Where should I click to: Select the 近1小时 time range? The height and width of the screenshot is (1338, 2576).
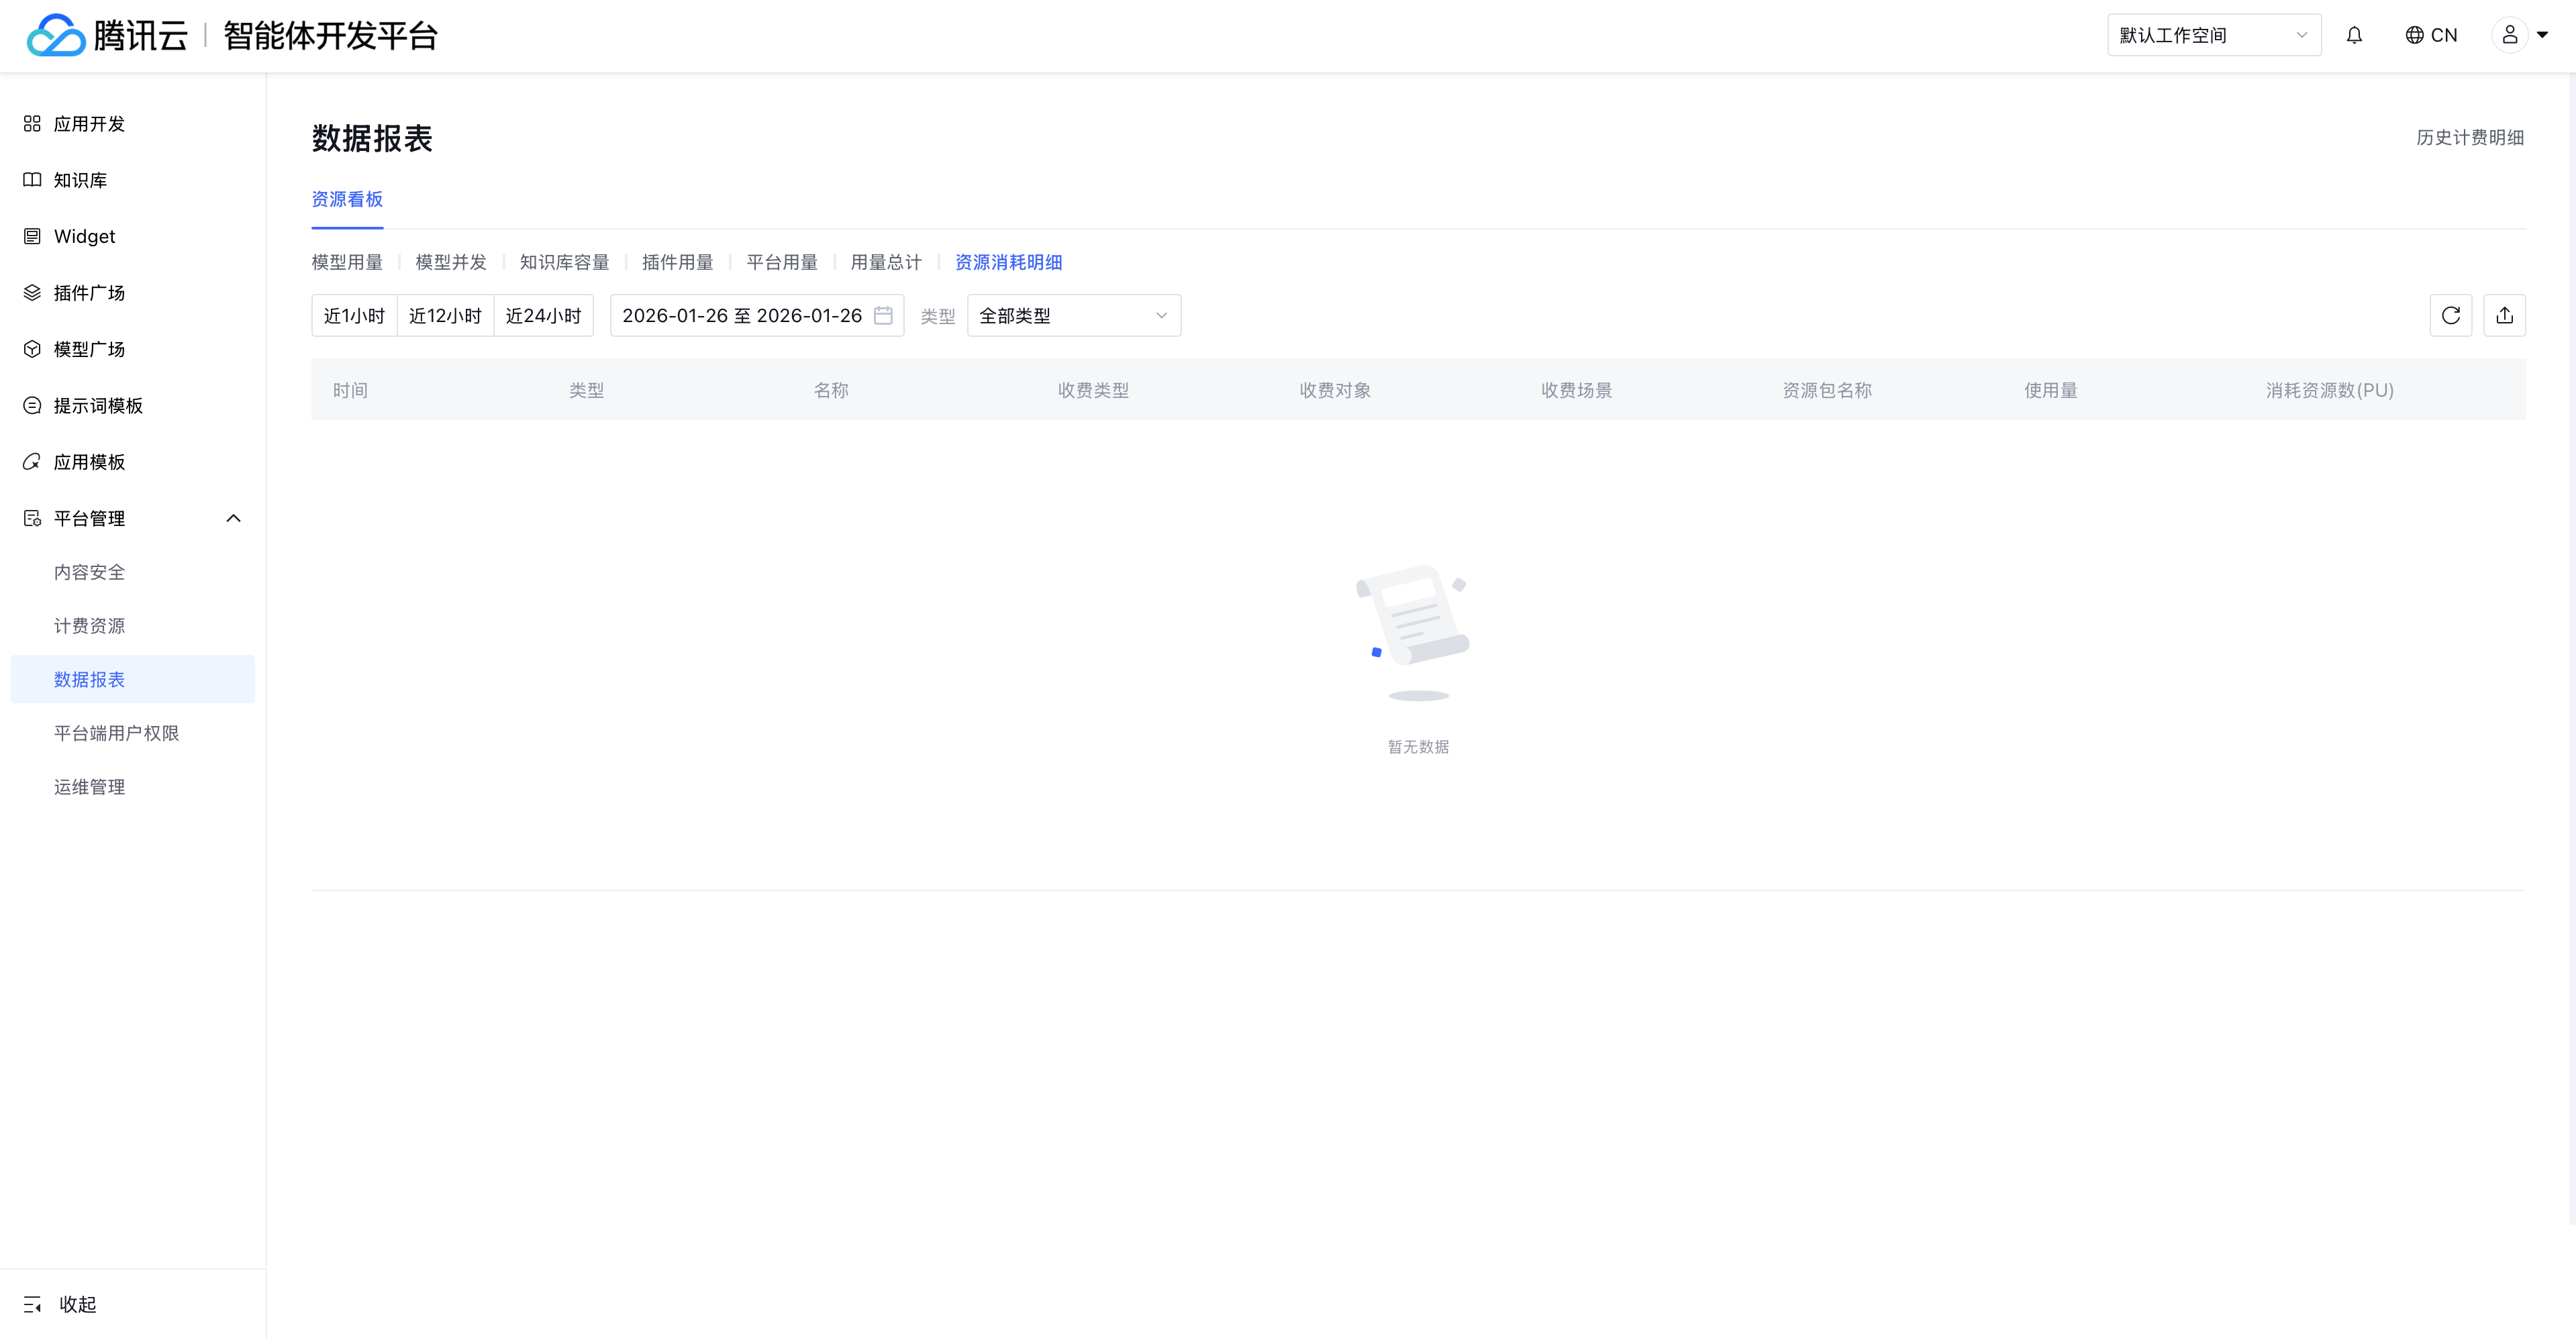click(x=354, y=316)
